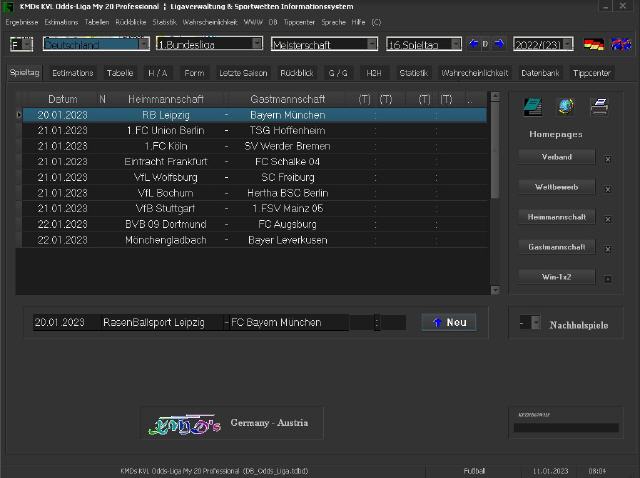
Task: Click the Heimmannschaft homepage button
Action: [556, 217]
